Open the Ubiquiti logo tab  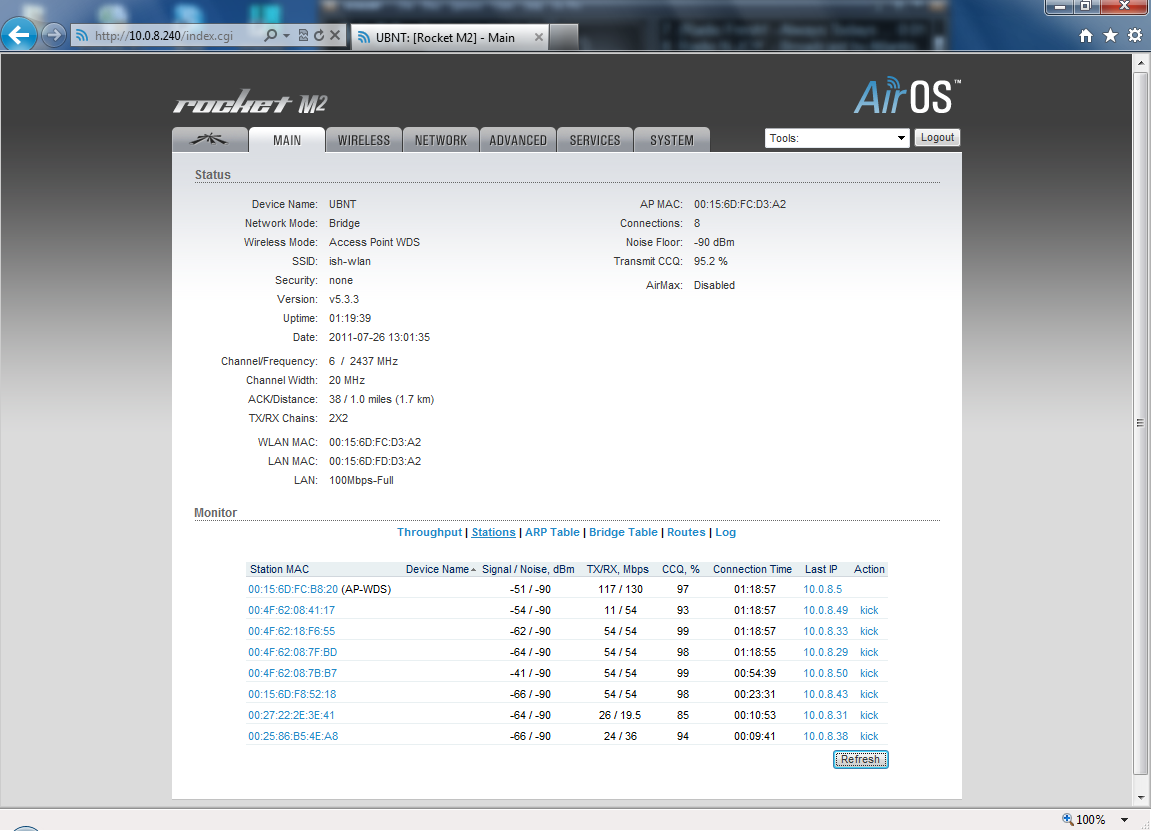(210, 140)
